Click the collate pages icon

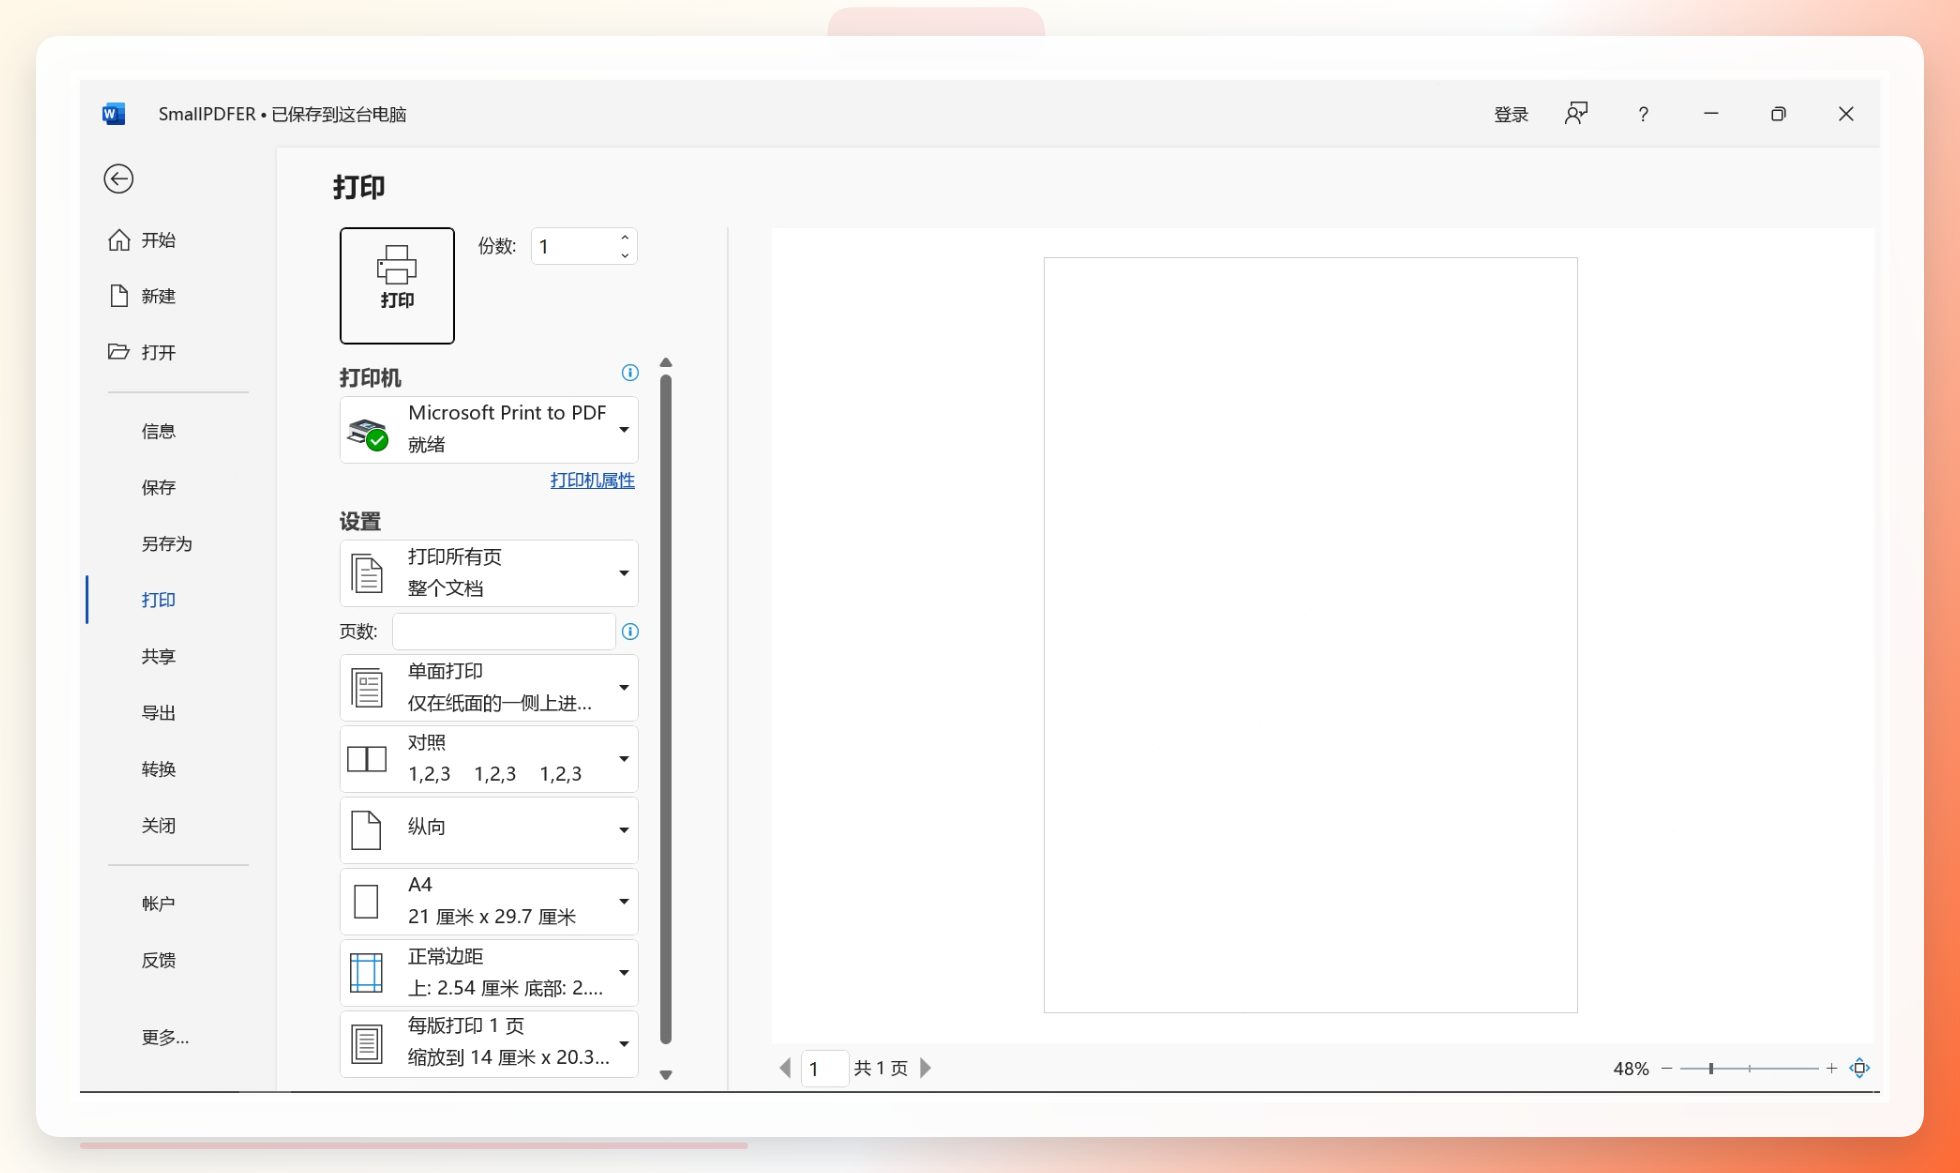[366, 759]
